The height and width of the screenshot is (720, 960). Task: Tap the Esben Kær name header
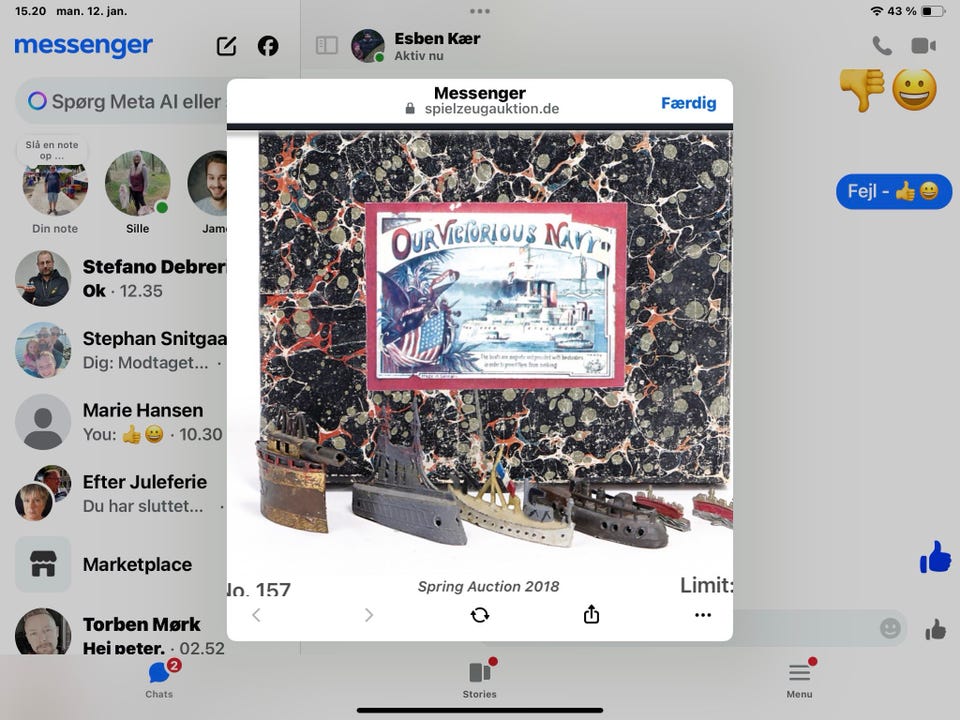tap(437, 38)
